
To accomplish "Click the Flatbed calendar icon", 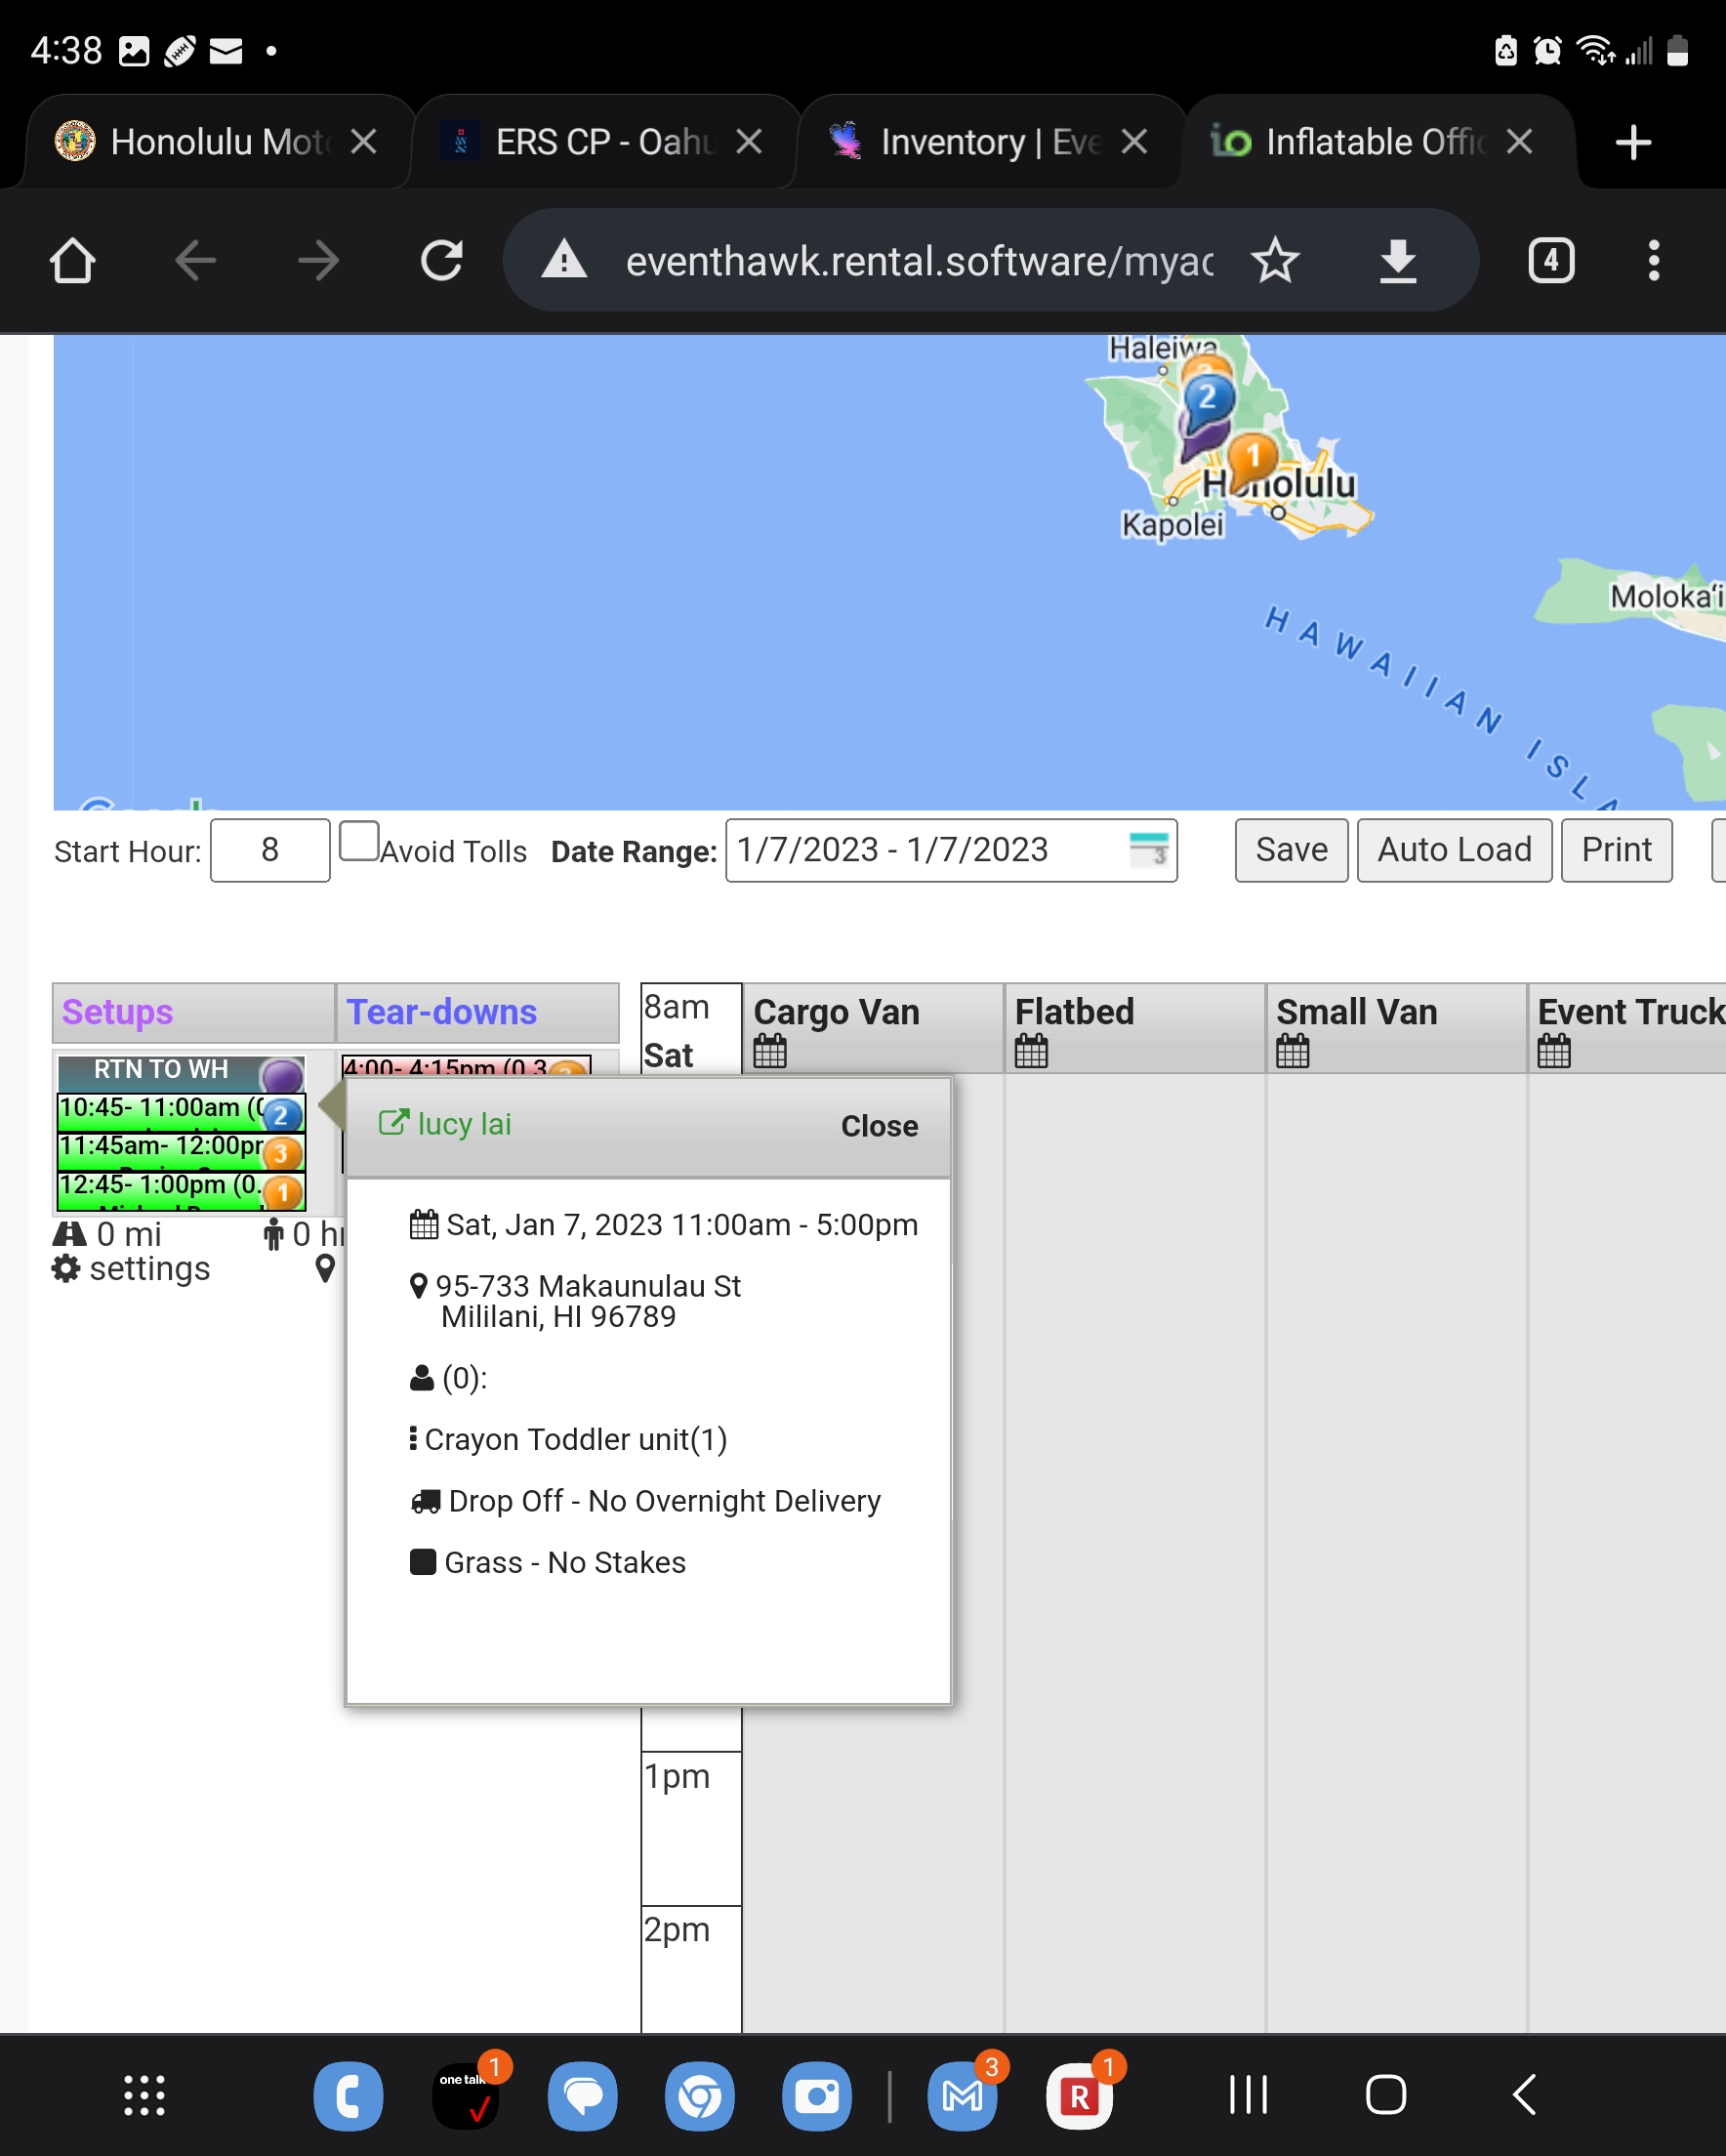I will coord(1030,1051).
